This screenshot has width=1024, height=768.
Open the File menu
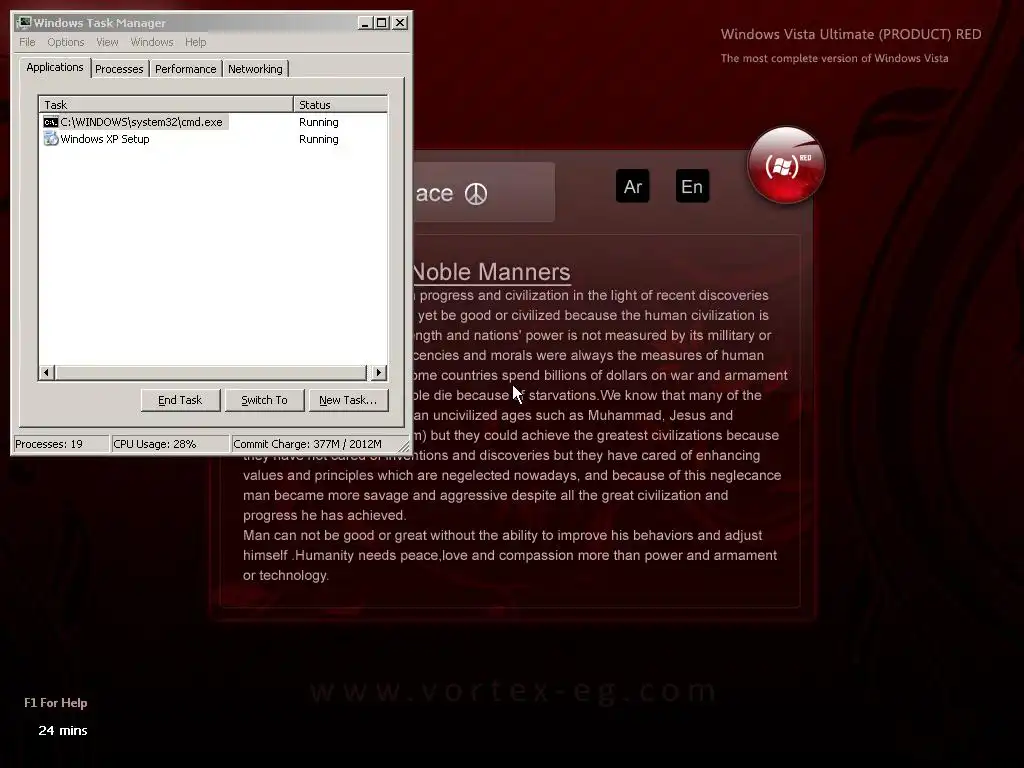[x=27, y=42]
